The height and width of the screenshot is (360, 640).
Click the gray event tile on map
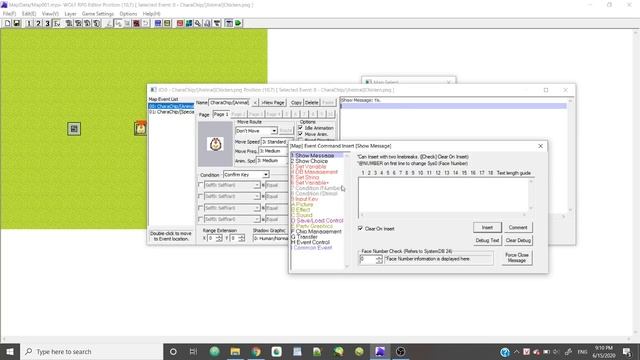coord(74,129)
